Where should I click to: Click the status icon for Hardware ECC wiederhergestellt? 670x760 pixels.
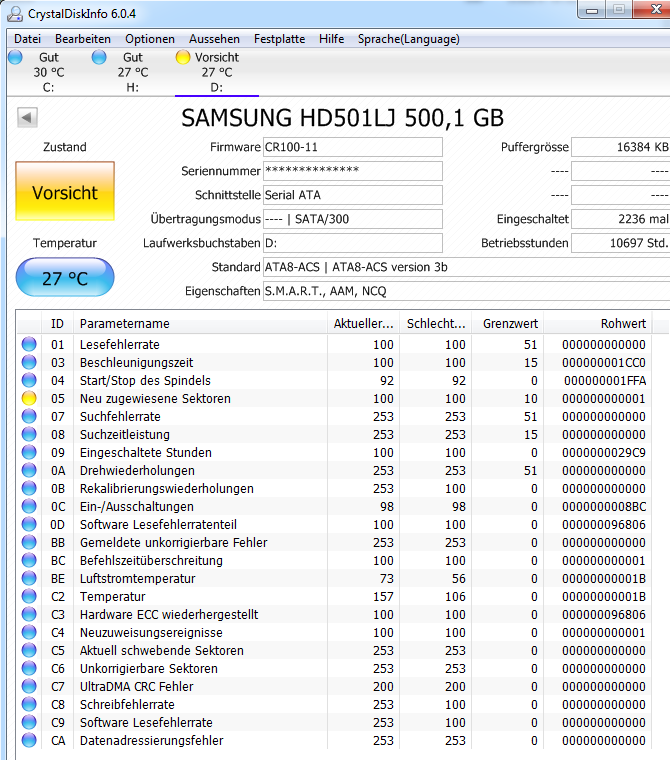[29, 614]
